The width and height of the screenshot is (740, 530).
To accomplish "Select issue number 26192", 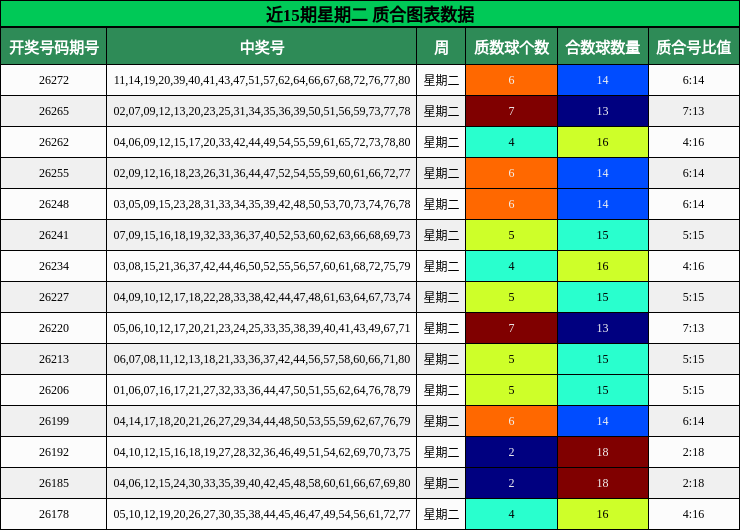I will 54,452.
